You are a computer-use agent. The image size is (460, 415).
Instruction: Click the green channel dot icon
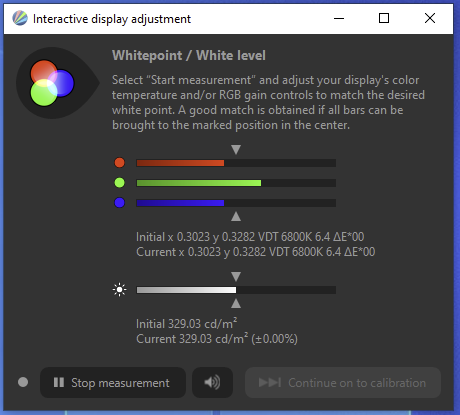119,183
